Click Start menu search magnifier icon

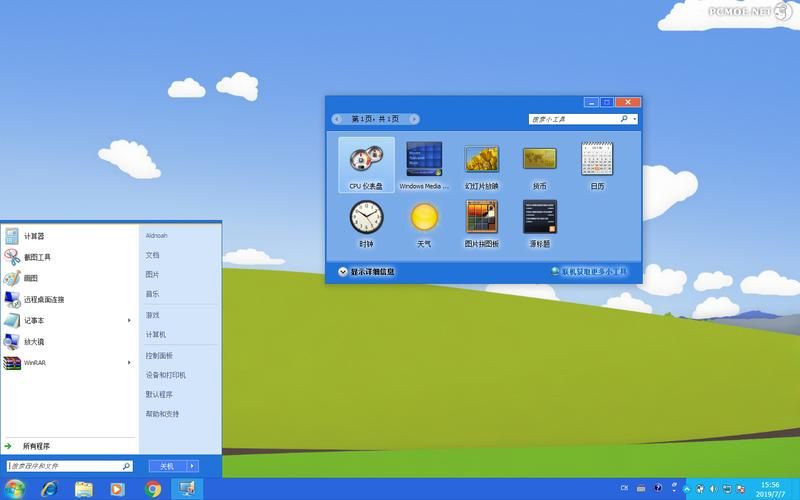(x=127, y=466)
